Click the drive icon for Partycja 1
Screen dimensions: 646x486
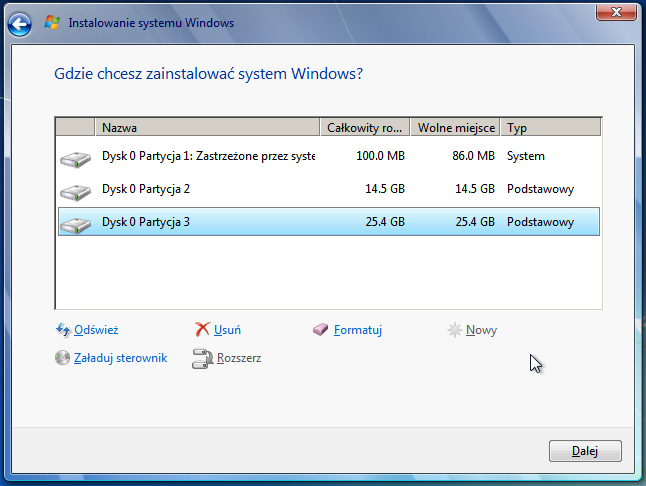pyautogui.click(x=75, y=159)
